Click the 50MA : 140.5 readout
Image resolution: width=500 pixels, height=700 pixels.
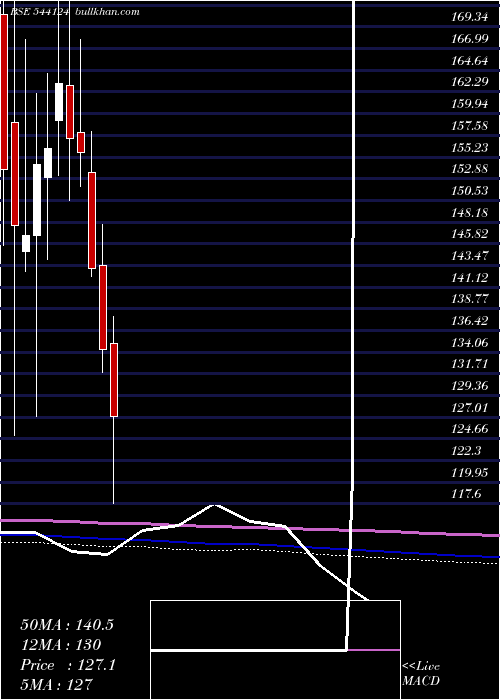click(67, 625)
